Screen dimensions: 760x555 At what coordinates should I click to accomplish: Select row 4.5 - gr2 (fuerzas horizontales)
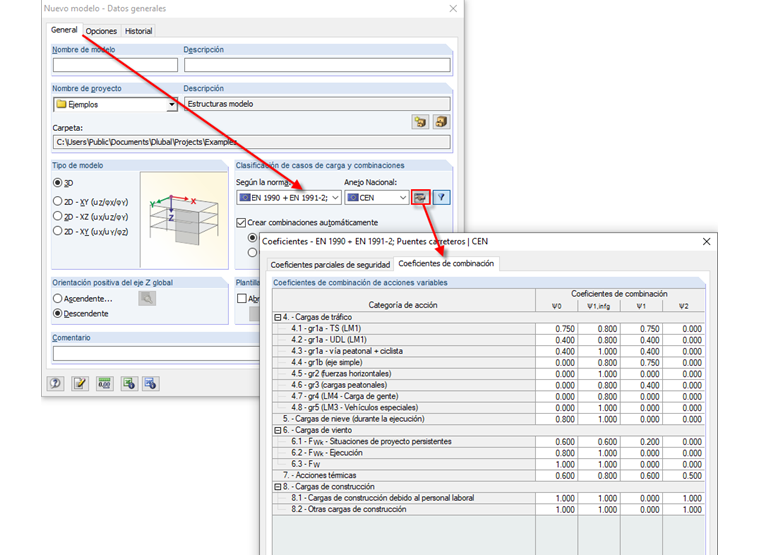pos(489,374)
